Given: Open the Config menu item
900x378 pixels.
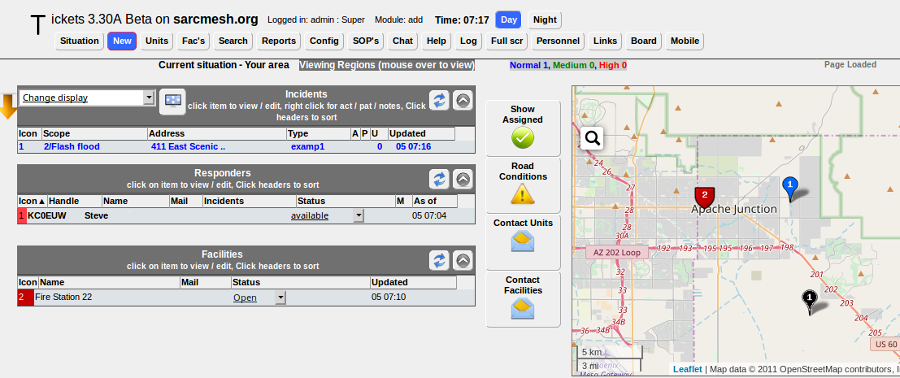Looking at the screenshot, I should pyautogui.click(x=324, y=41).
